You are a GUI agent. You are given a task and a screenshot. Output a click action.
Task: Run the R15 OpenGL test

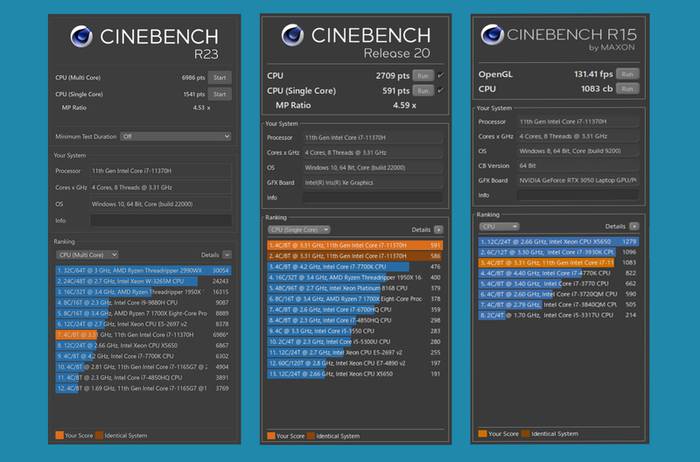(x=627, y=74)
